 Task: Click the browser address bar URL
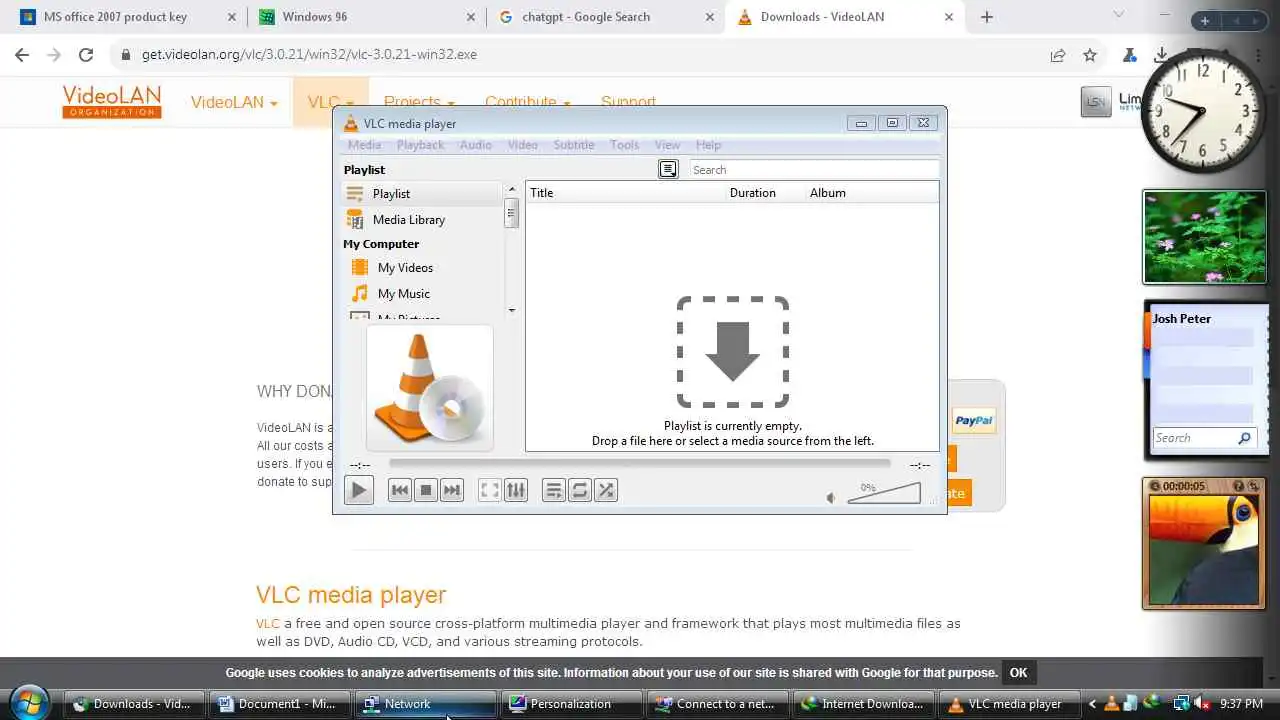click(x=309, y=55)
